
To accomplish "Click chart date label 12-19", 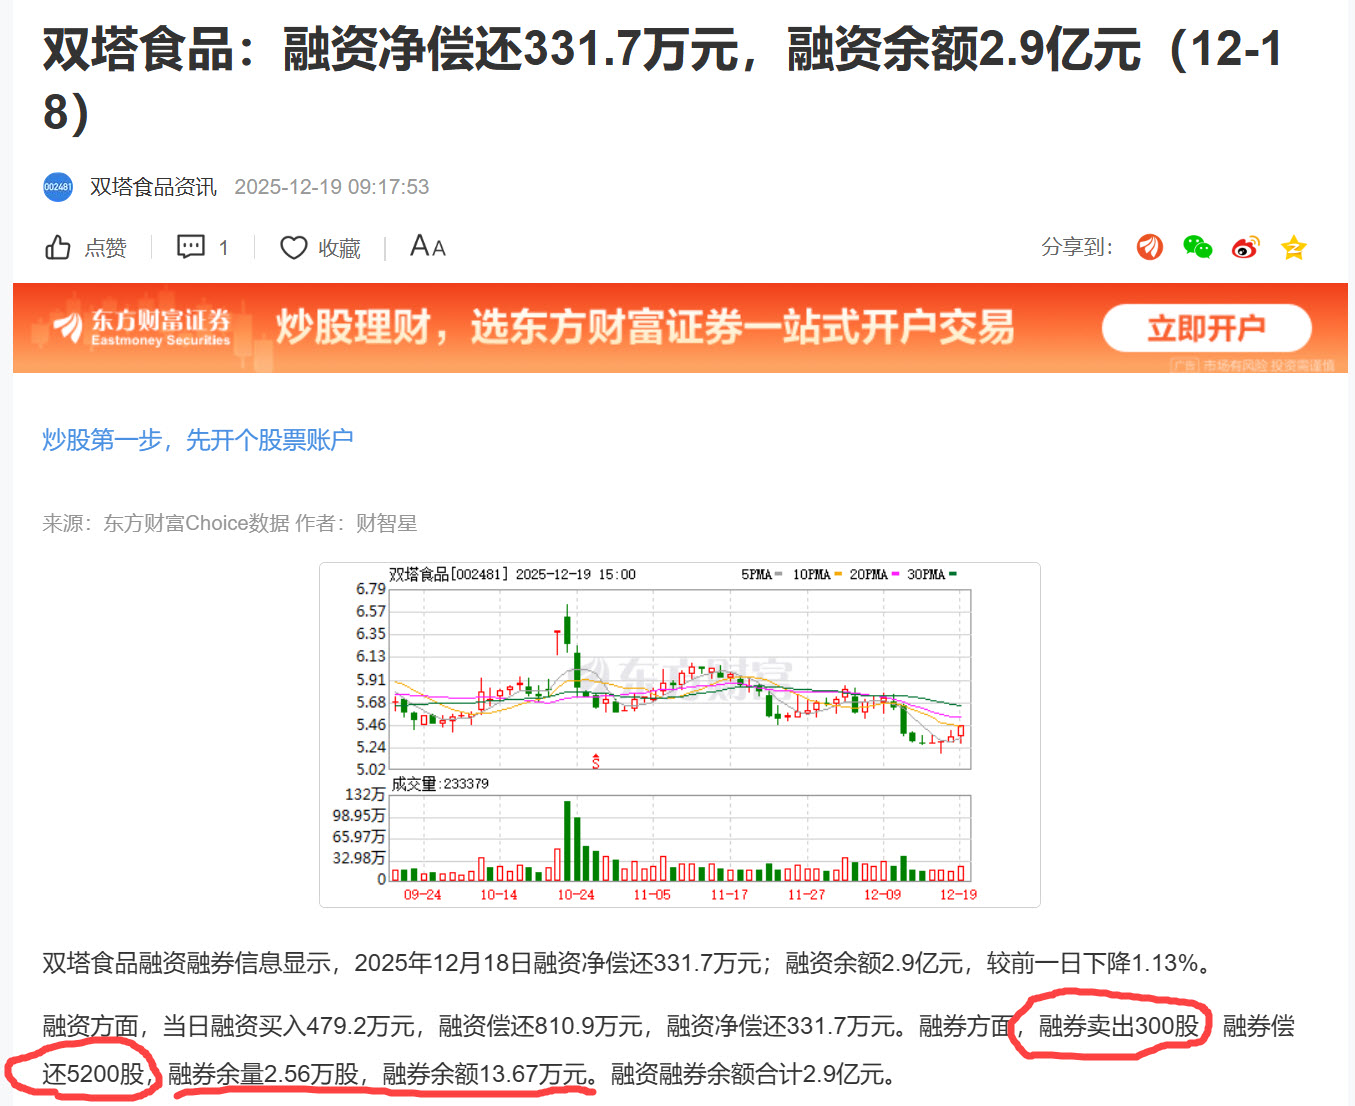I will click(x=958, y=894).
